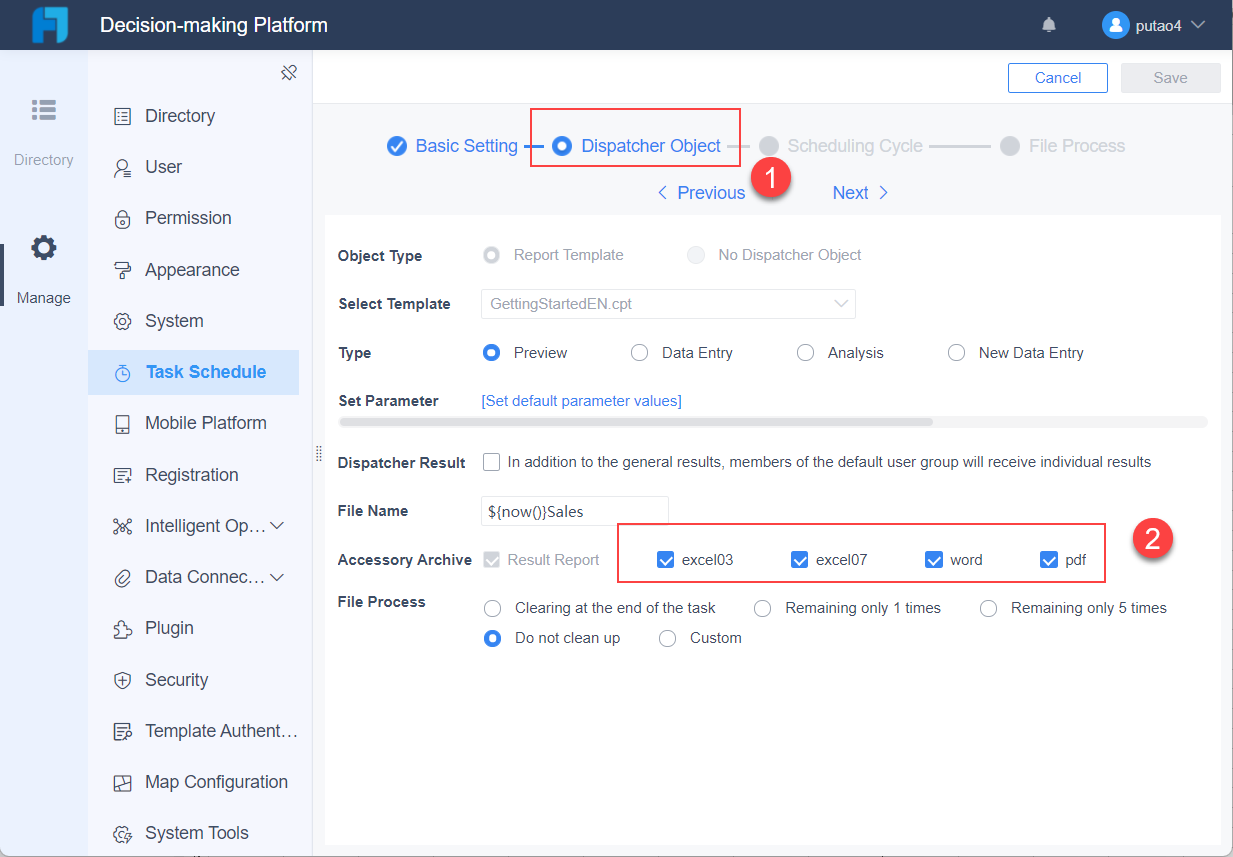Edit the File Name input field
Image resolution: width=1233 pixels, height=857 pixels.
coord(575,510)
